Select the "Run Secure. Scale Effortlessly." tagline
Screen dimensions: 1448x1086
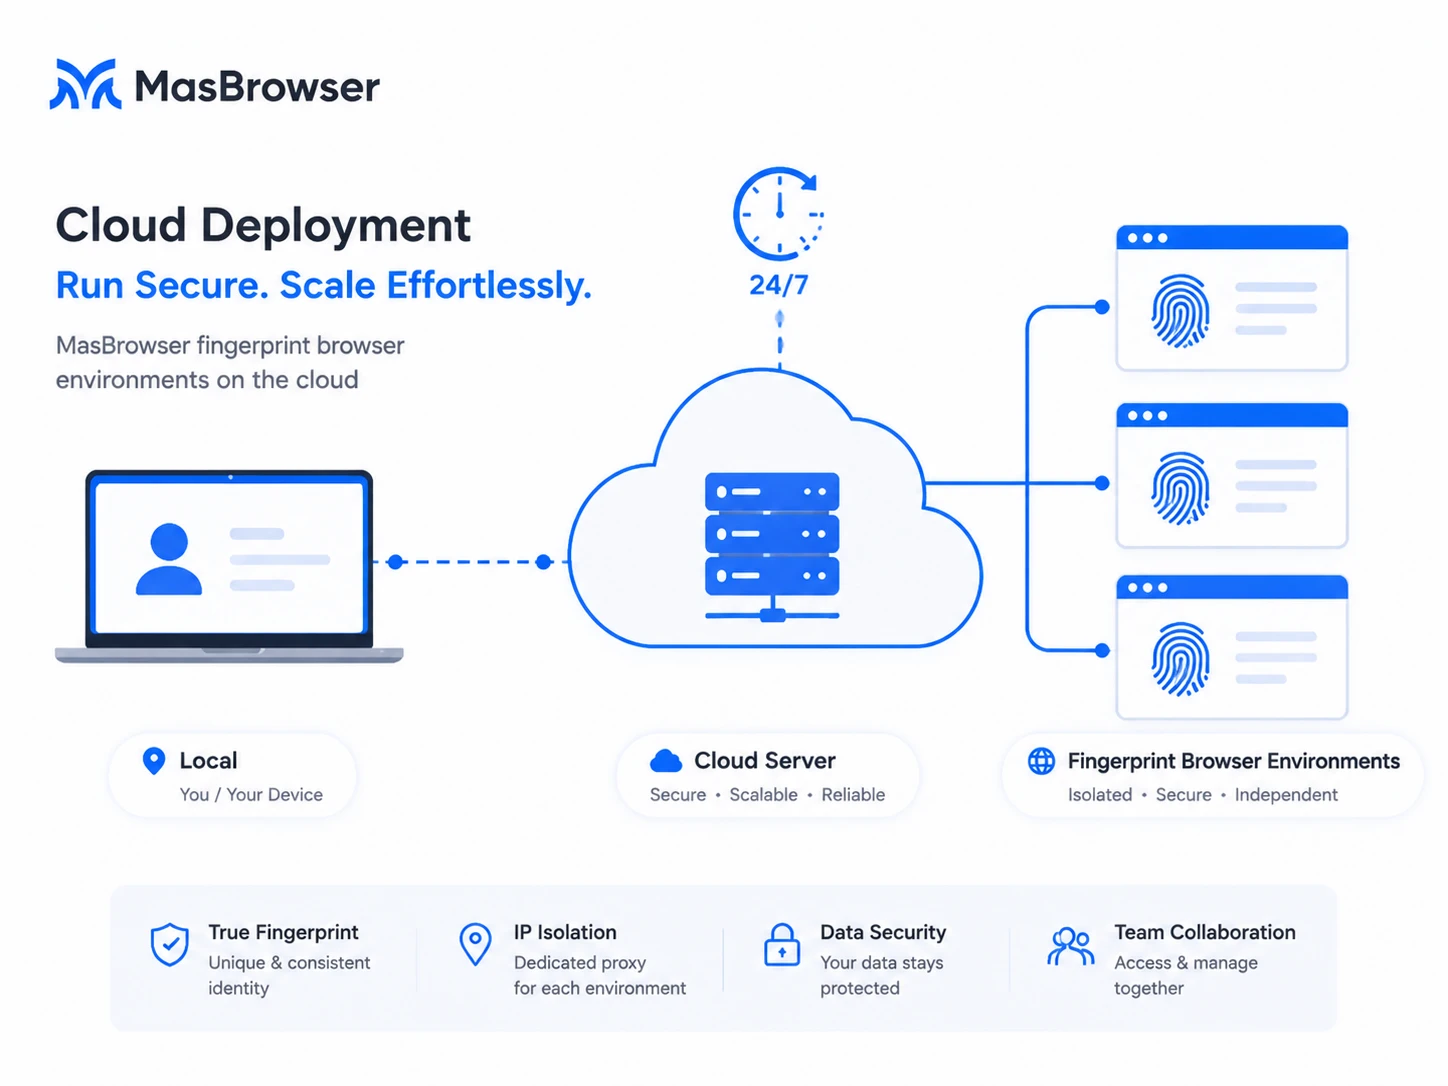pos(324,285)
